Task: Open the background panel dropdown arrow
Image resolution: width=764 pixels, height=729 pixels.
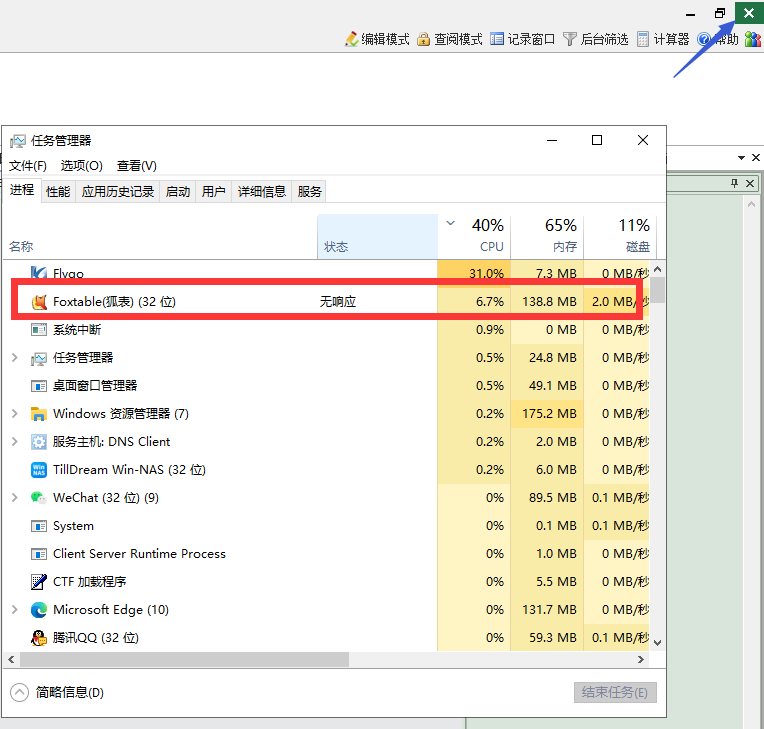Action: (741, 157)
